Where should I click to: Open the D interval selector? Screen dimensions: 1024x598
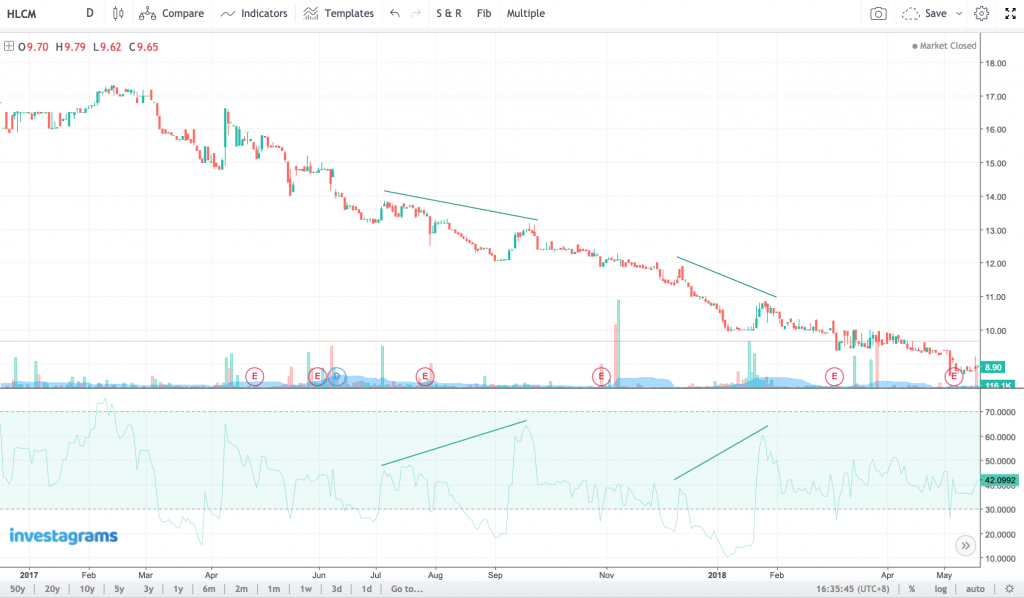(x=89, y=13)
